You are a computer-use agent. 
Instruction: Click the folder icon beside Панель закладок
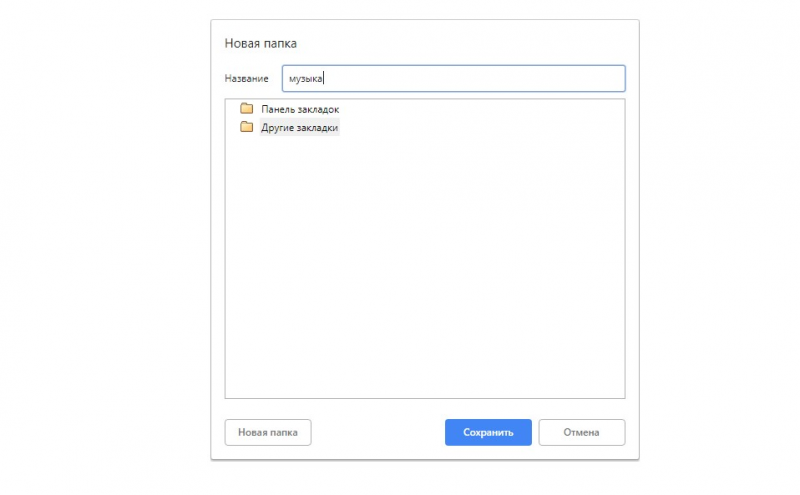click(246, 108)
